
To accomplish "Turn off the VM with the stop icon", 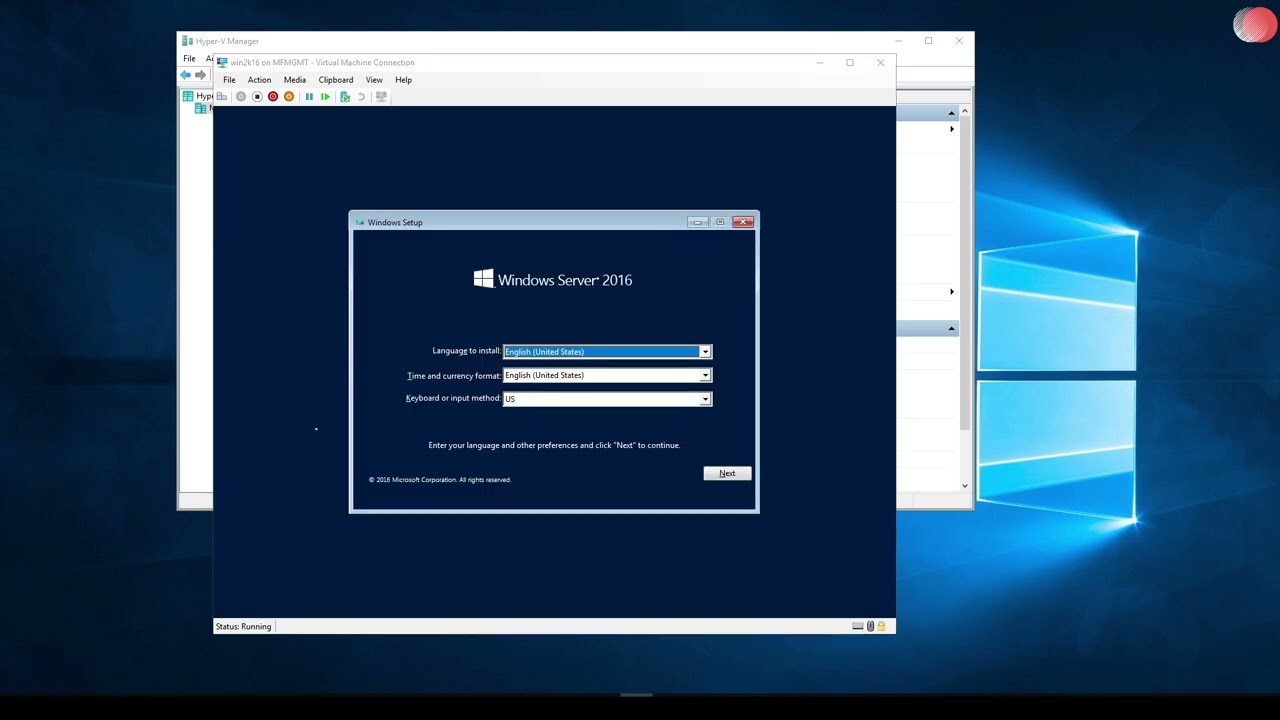I will [257, 97].
